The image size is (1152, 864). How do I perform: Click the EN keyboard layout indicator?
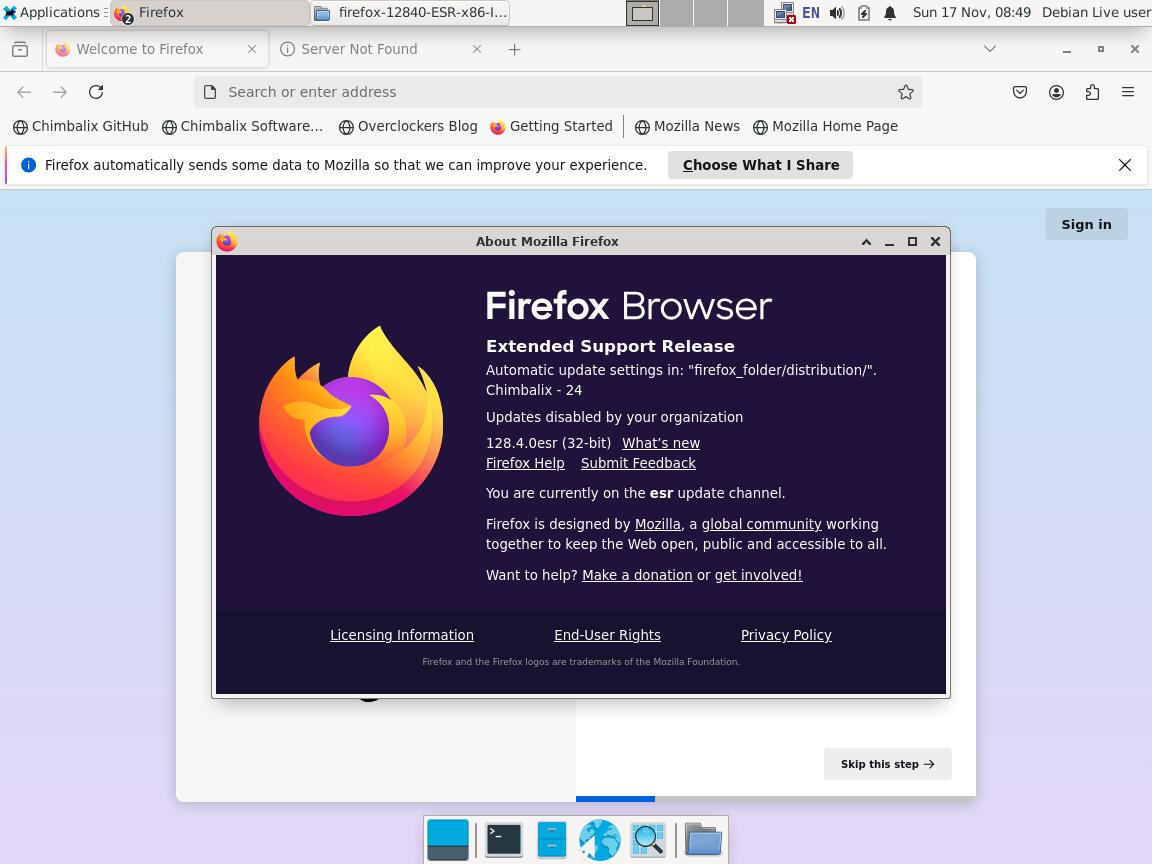click(810, 12)
